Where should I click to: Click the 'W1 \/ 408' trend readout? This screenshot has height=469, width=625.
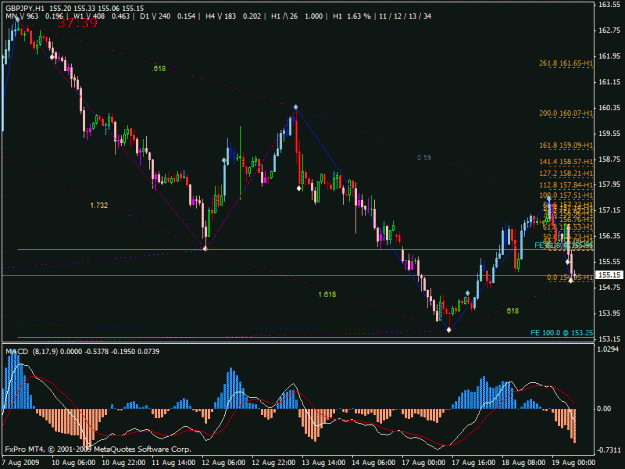89,16
